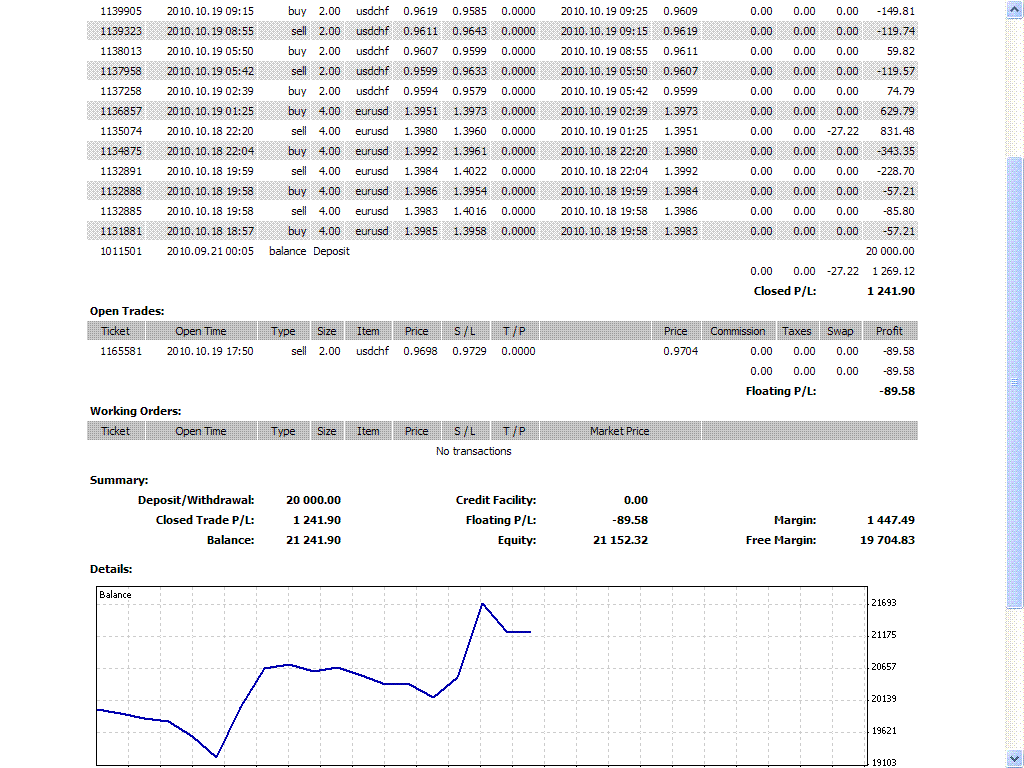The image size is (1024, 768).
Task: Select the No transactions text
Action: [x=473, y=451]
